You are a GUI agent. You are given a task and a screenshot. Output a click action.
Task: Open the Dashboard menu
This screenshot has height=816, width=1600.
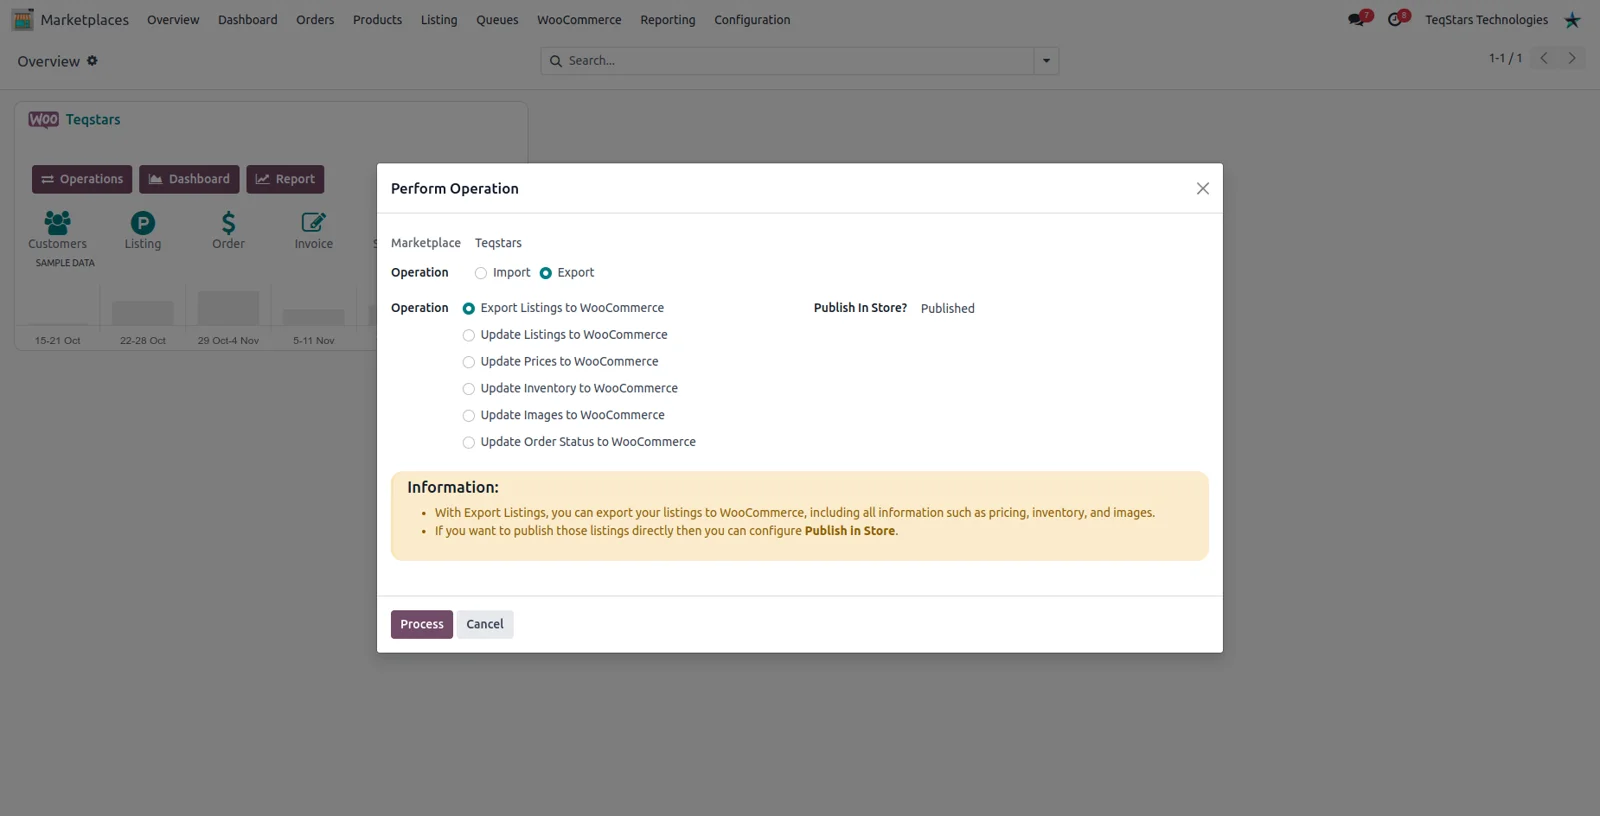[248, 20]
